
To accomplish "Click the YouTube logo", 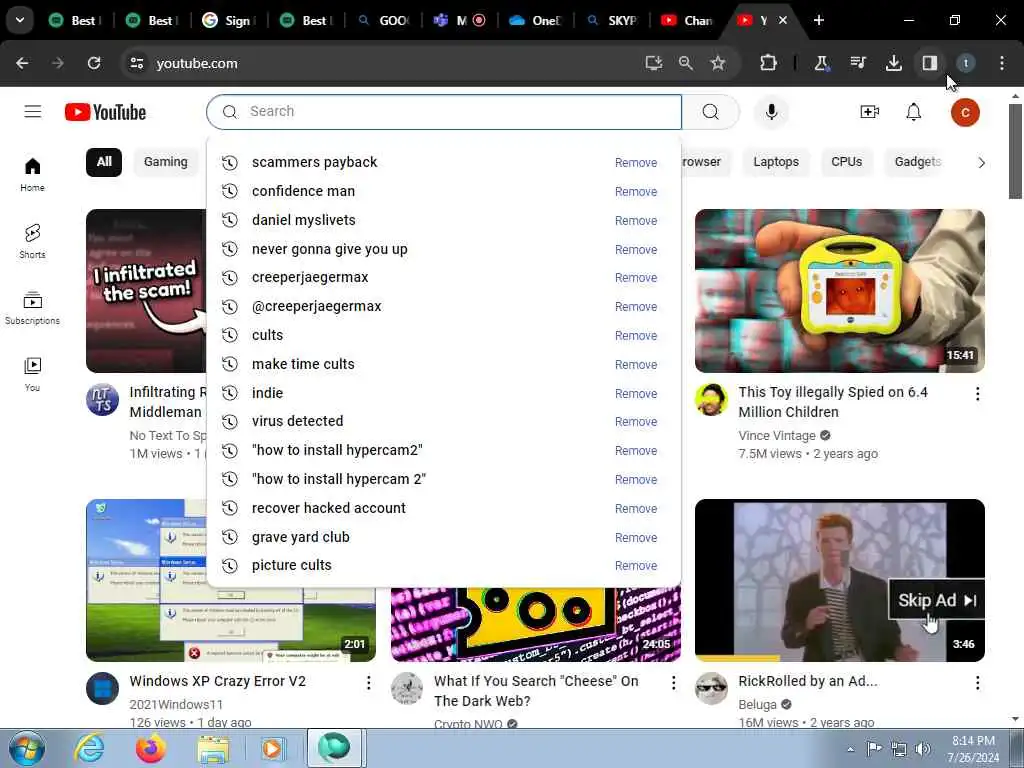I will pos(106,112).
